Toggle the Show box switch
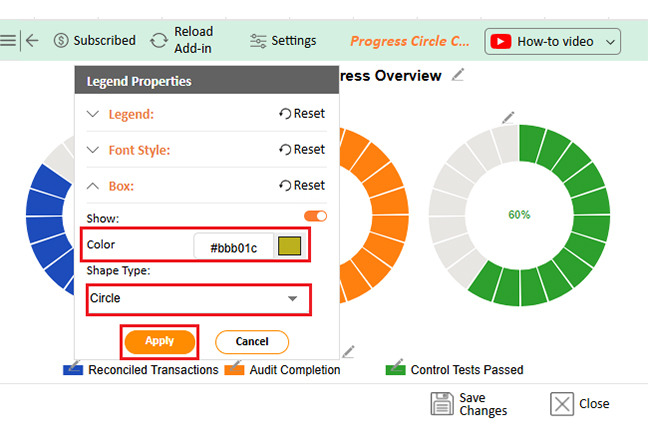This screenshot has width=650, height=440. click(315, 216)
